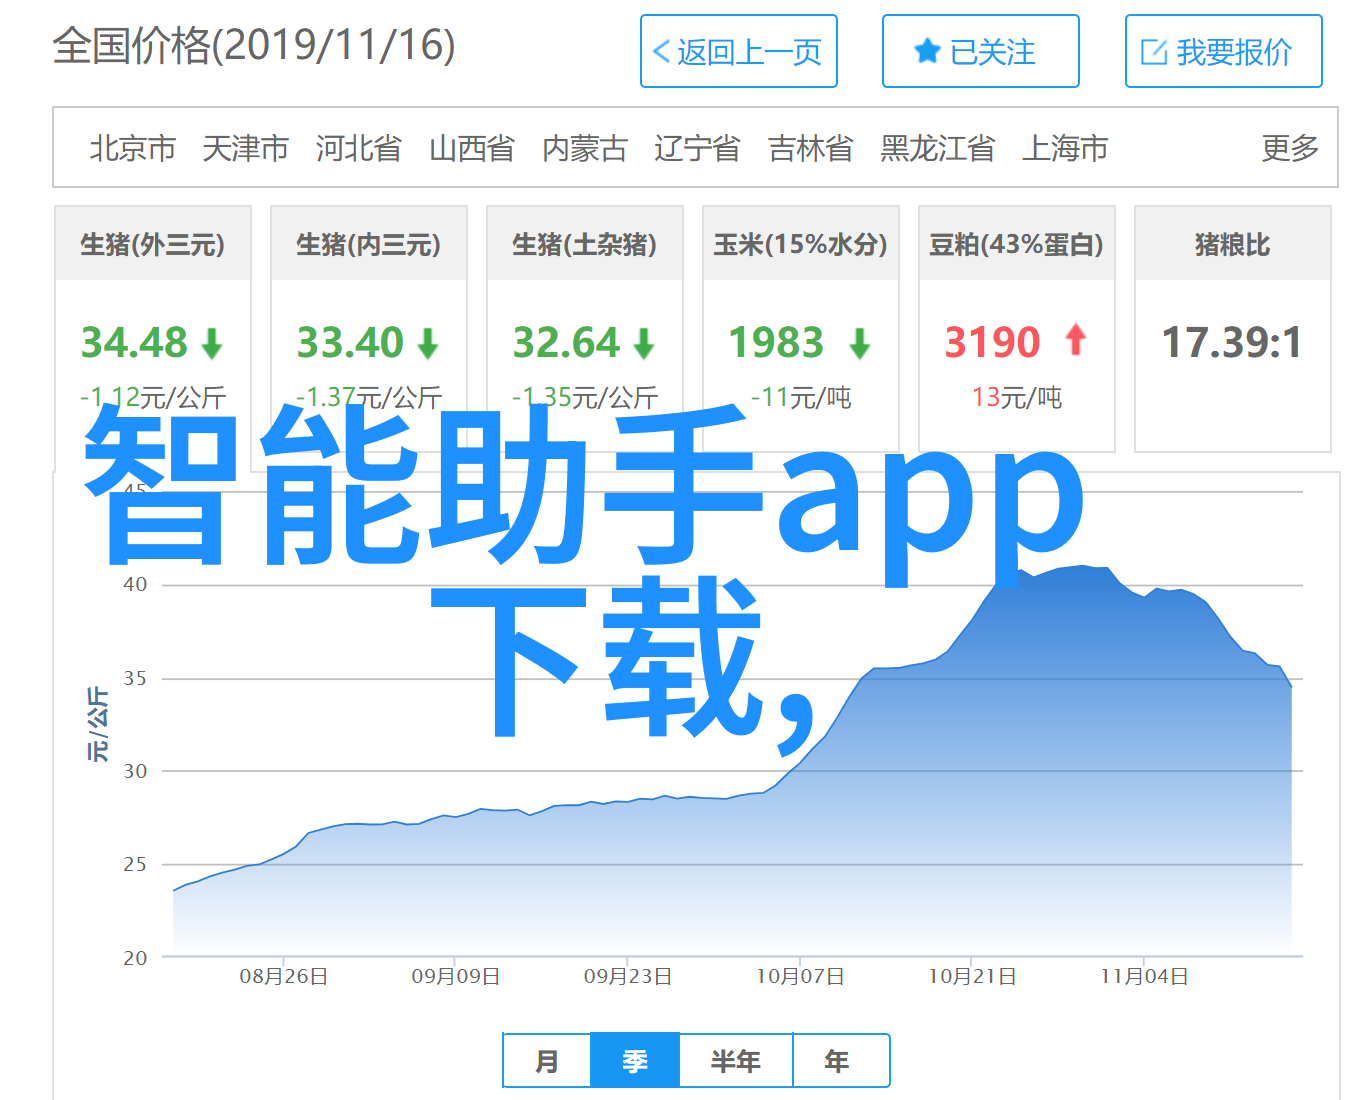Select 内蒙古 region
This screenshot has height=1100, width=1360.
[585, 148]
